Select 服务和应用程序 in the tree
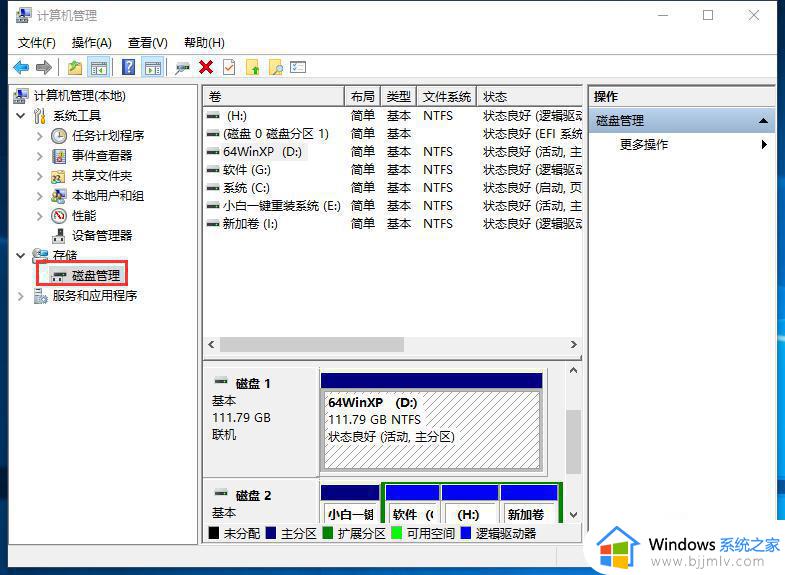Image resolution: width=785 pixels, height=575 pixels. [x=95, y=296]
